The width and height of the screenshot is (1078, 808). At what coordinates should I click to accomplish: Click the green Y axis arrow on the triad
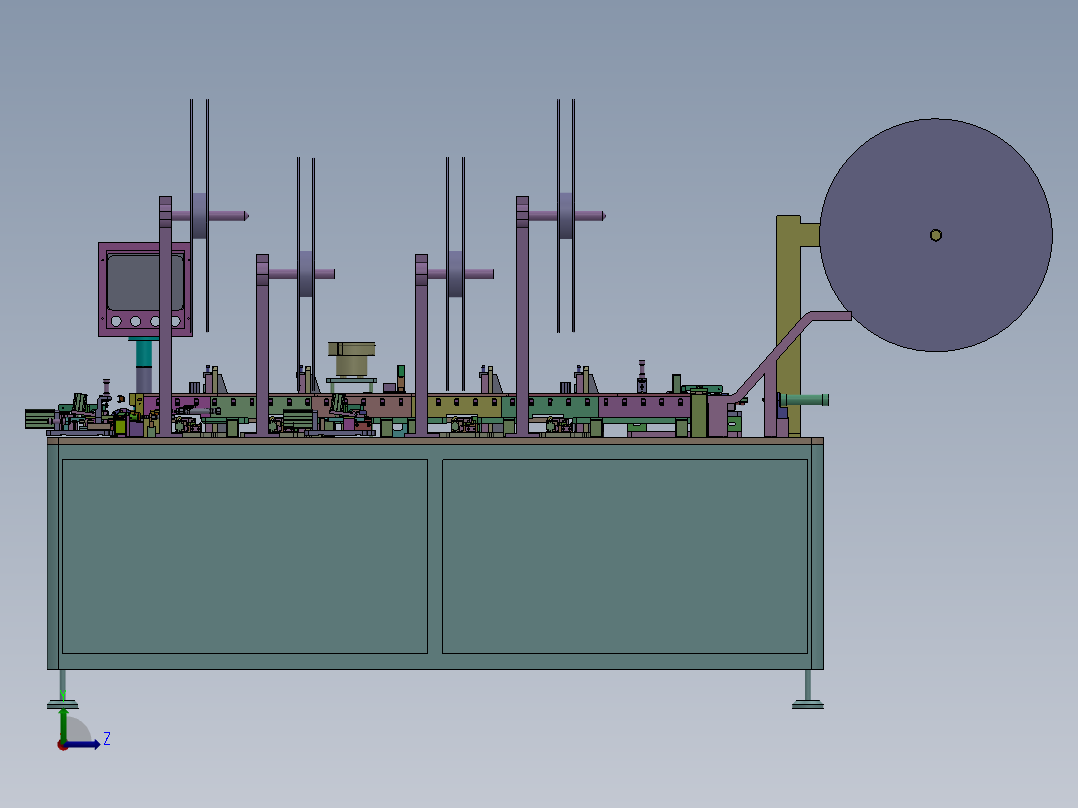click(x=63, y=724)
